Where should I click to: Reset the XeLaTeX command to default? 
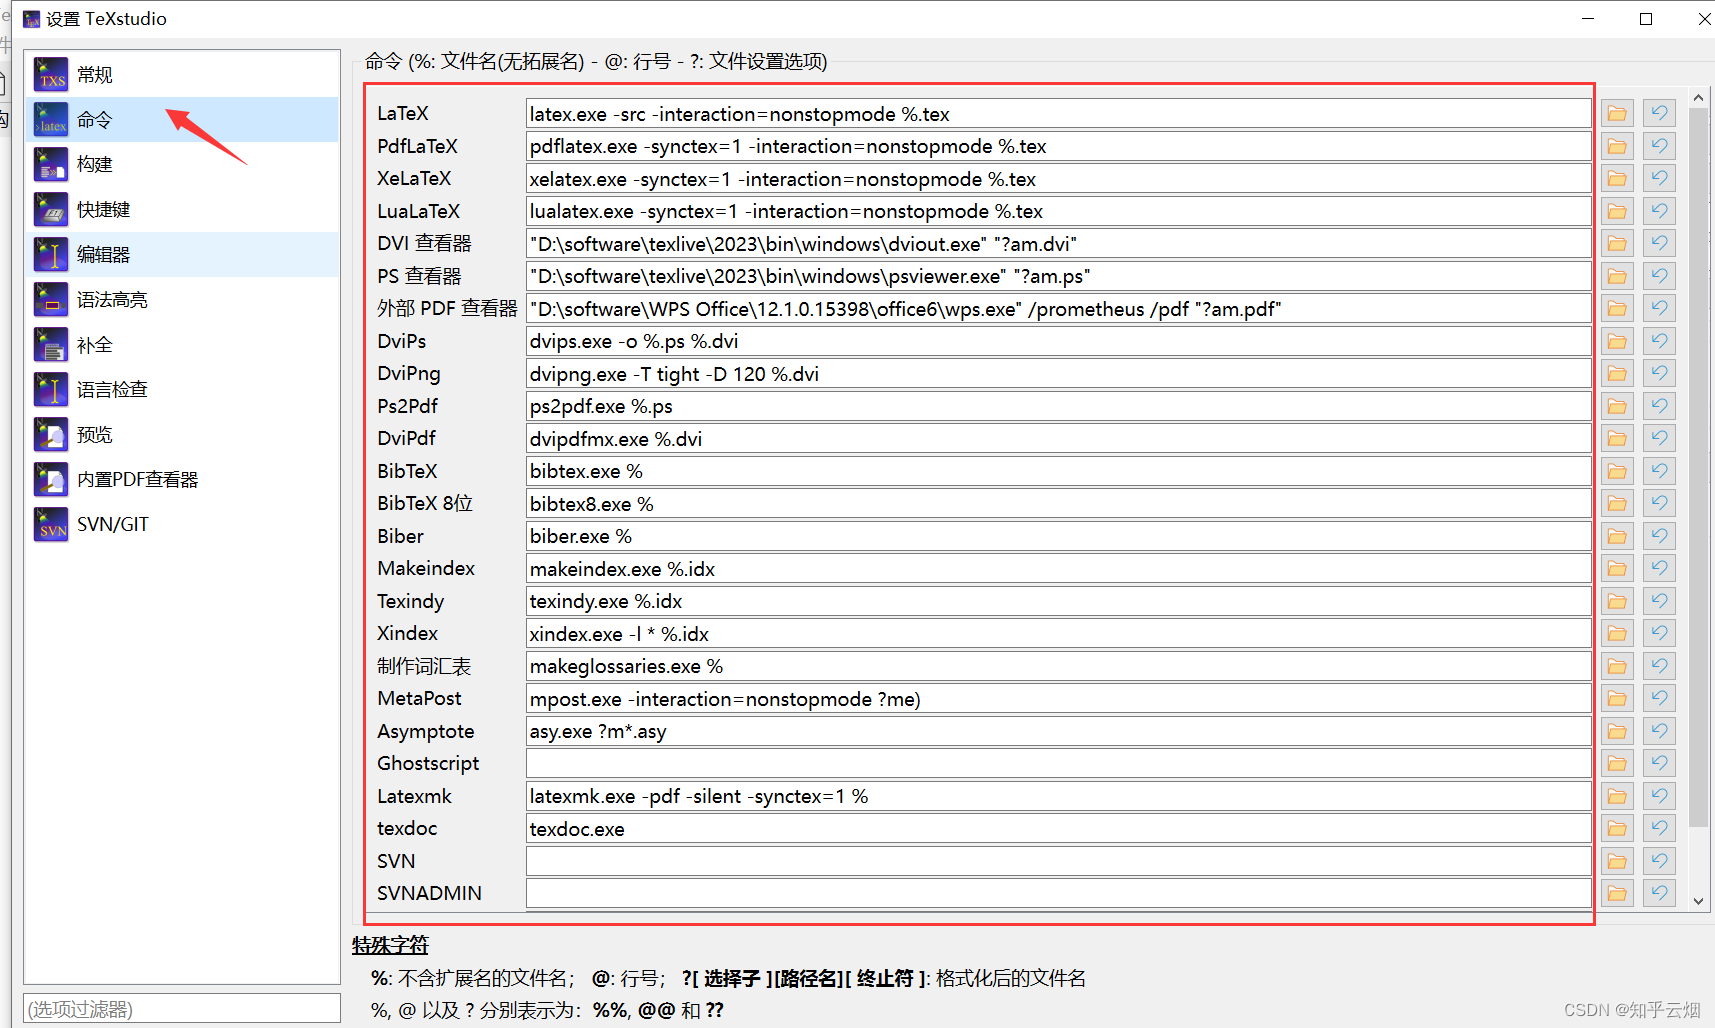pyautogui.click(x=1659, y=179)
